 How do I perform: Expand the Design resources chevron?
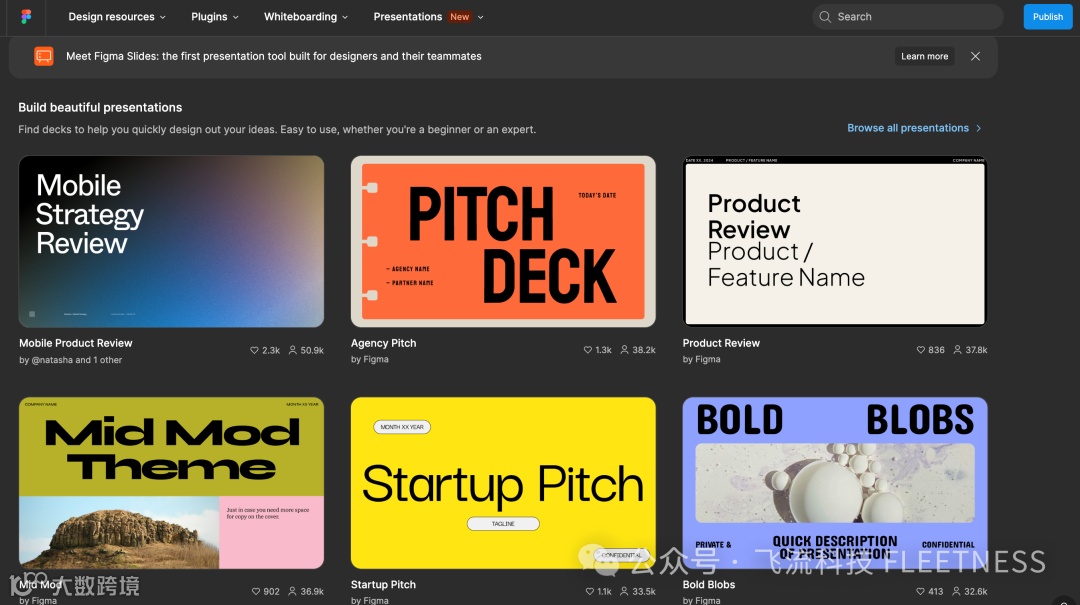click(x=163, y=17)
